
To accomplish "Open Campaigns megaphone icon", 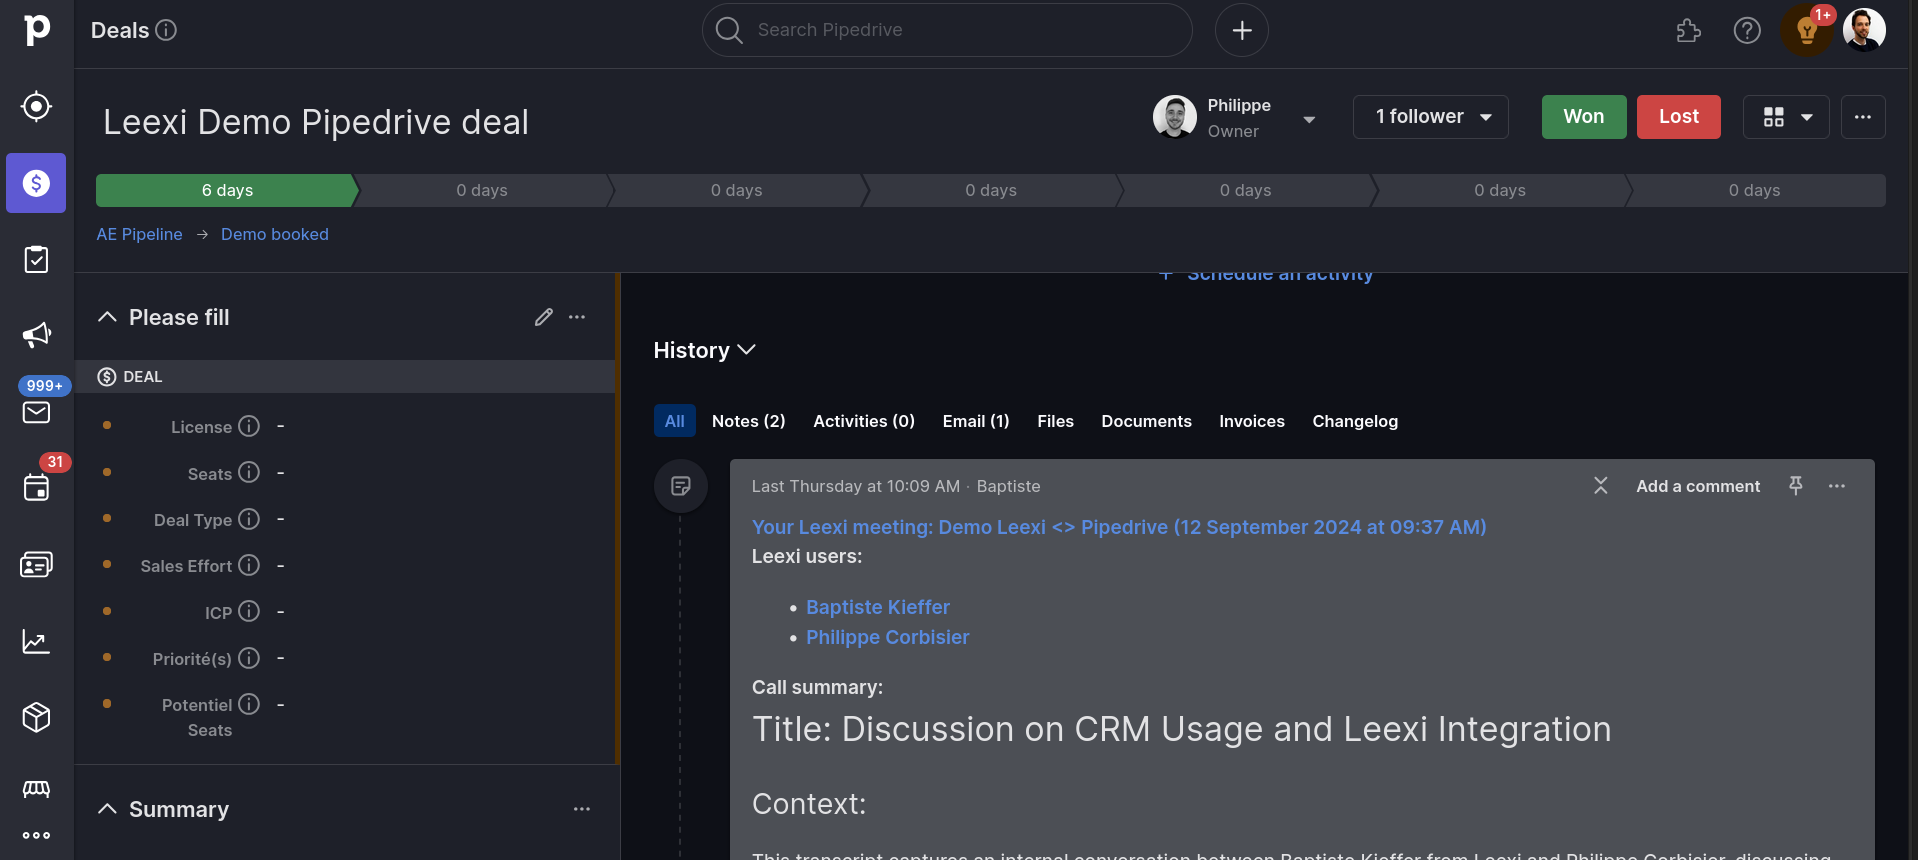I will tap(36, 335).
